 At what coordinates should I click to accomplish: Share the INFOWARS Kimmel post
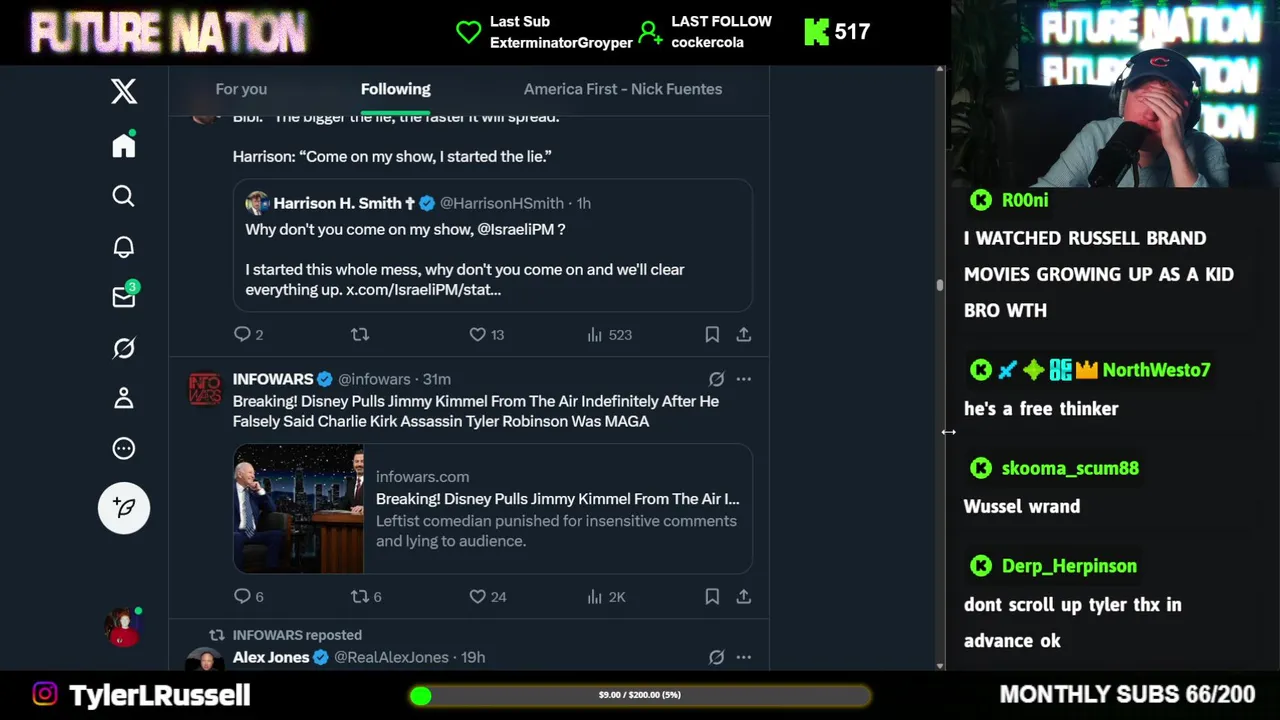[x=744, y=596]
